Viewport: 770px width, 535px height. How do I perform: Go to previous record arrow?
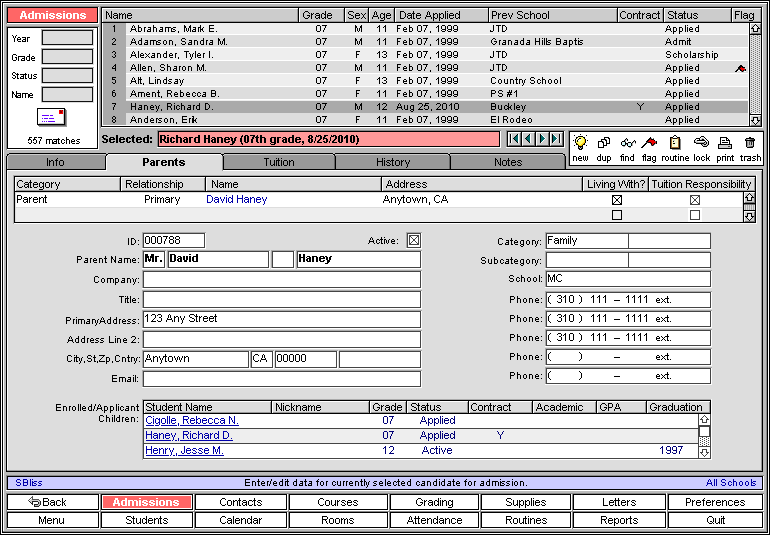[x=528, y=139]
